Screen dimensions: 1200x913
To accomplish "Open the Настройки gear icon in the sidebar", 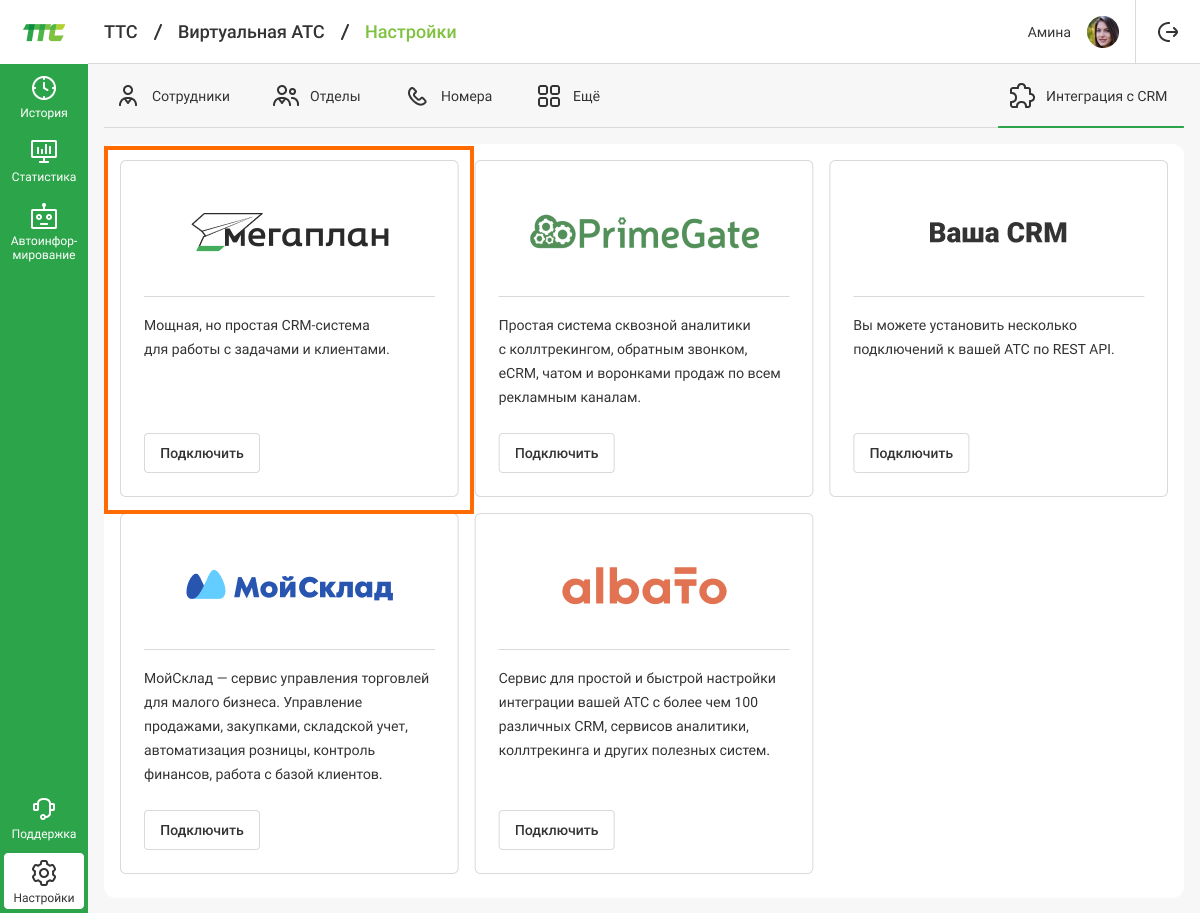I will tap(44, 872).
